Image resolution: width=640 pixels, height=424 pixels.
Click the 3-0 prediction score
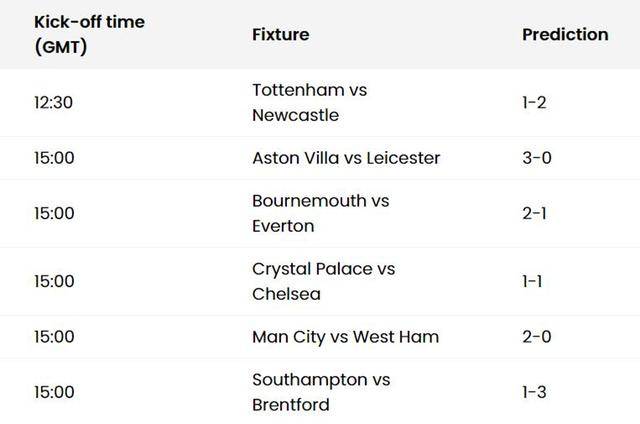(536, 158)
